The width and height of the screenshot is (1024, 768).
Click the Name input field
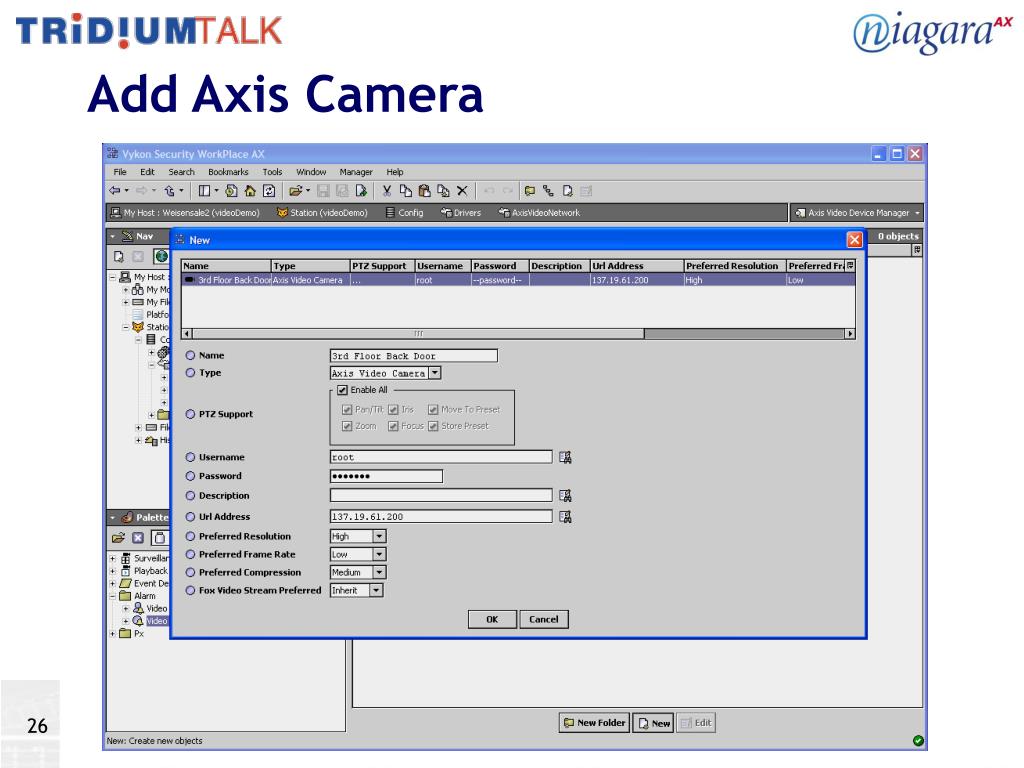[414, 356]
